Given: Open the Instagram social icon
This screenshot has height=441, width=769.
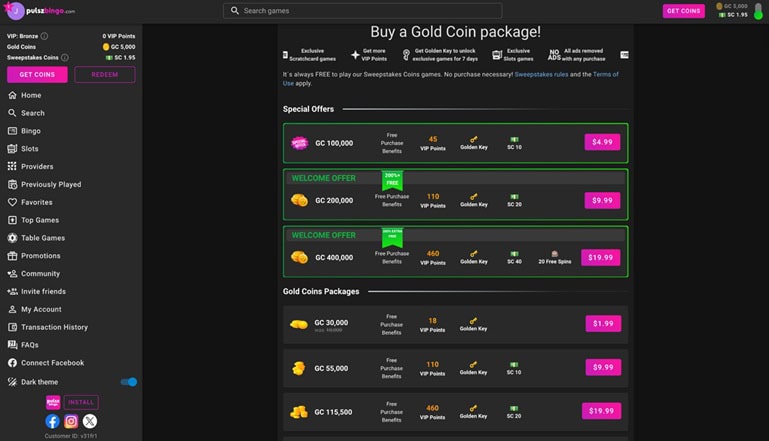Looking at the screenshot, I should pos(71,422).
